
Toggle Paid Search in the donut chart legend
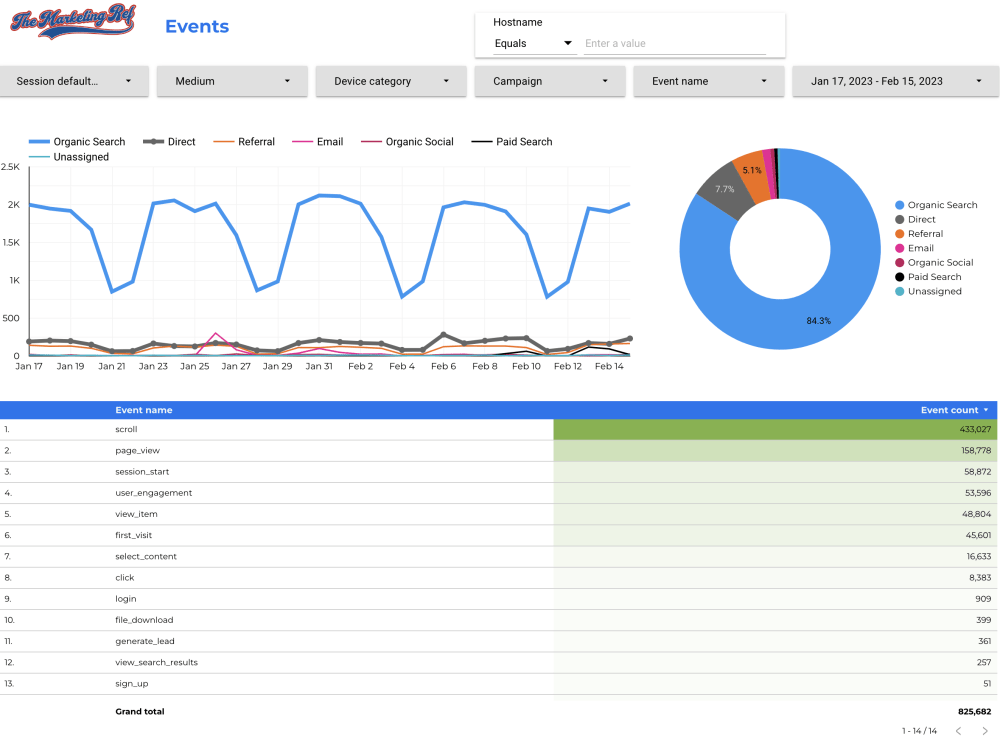point(928,276)
